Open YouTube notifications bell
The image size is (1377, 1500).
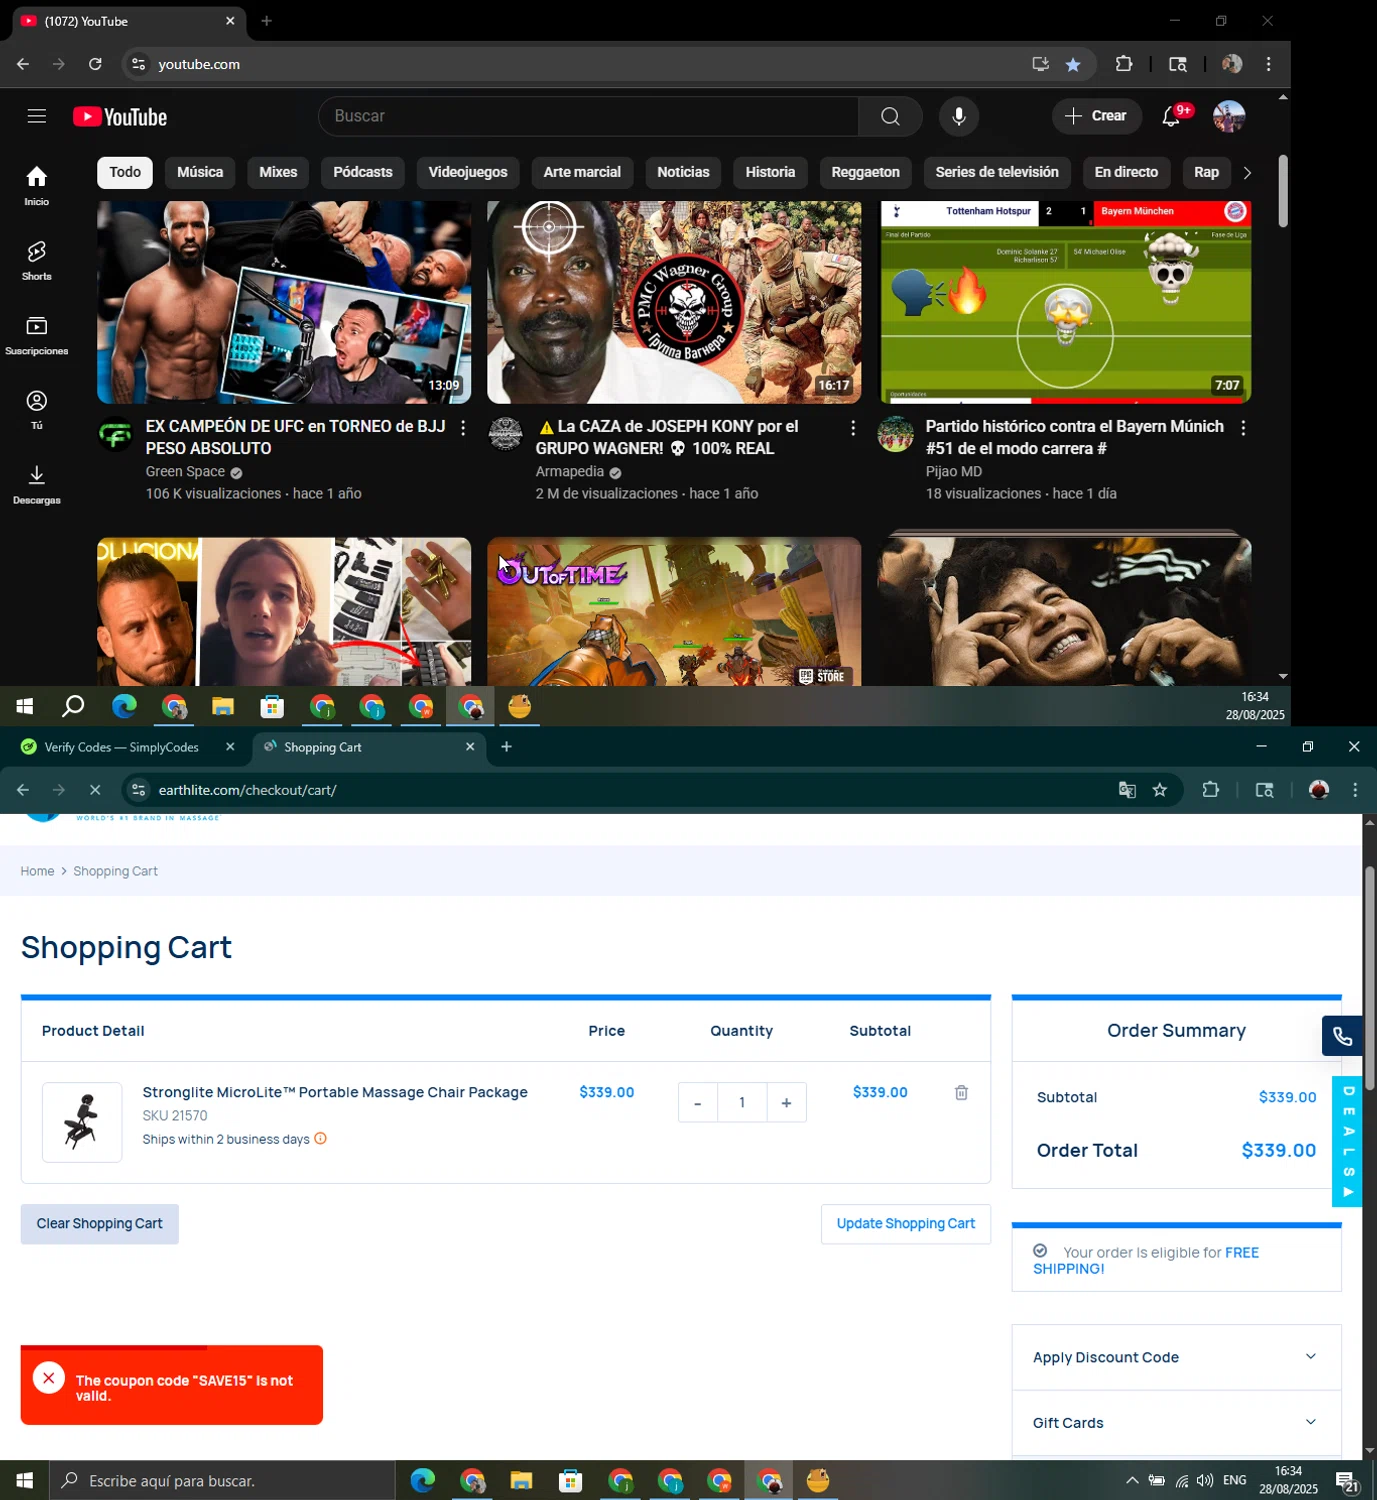coord(1171,116)
